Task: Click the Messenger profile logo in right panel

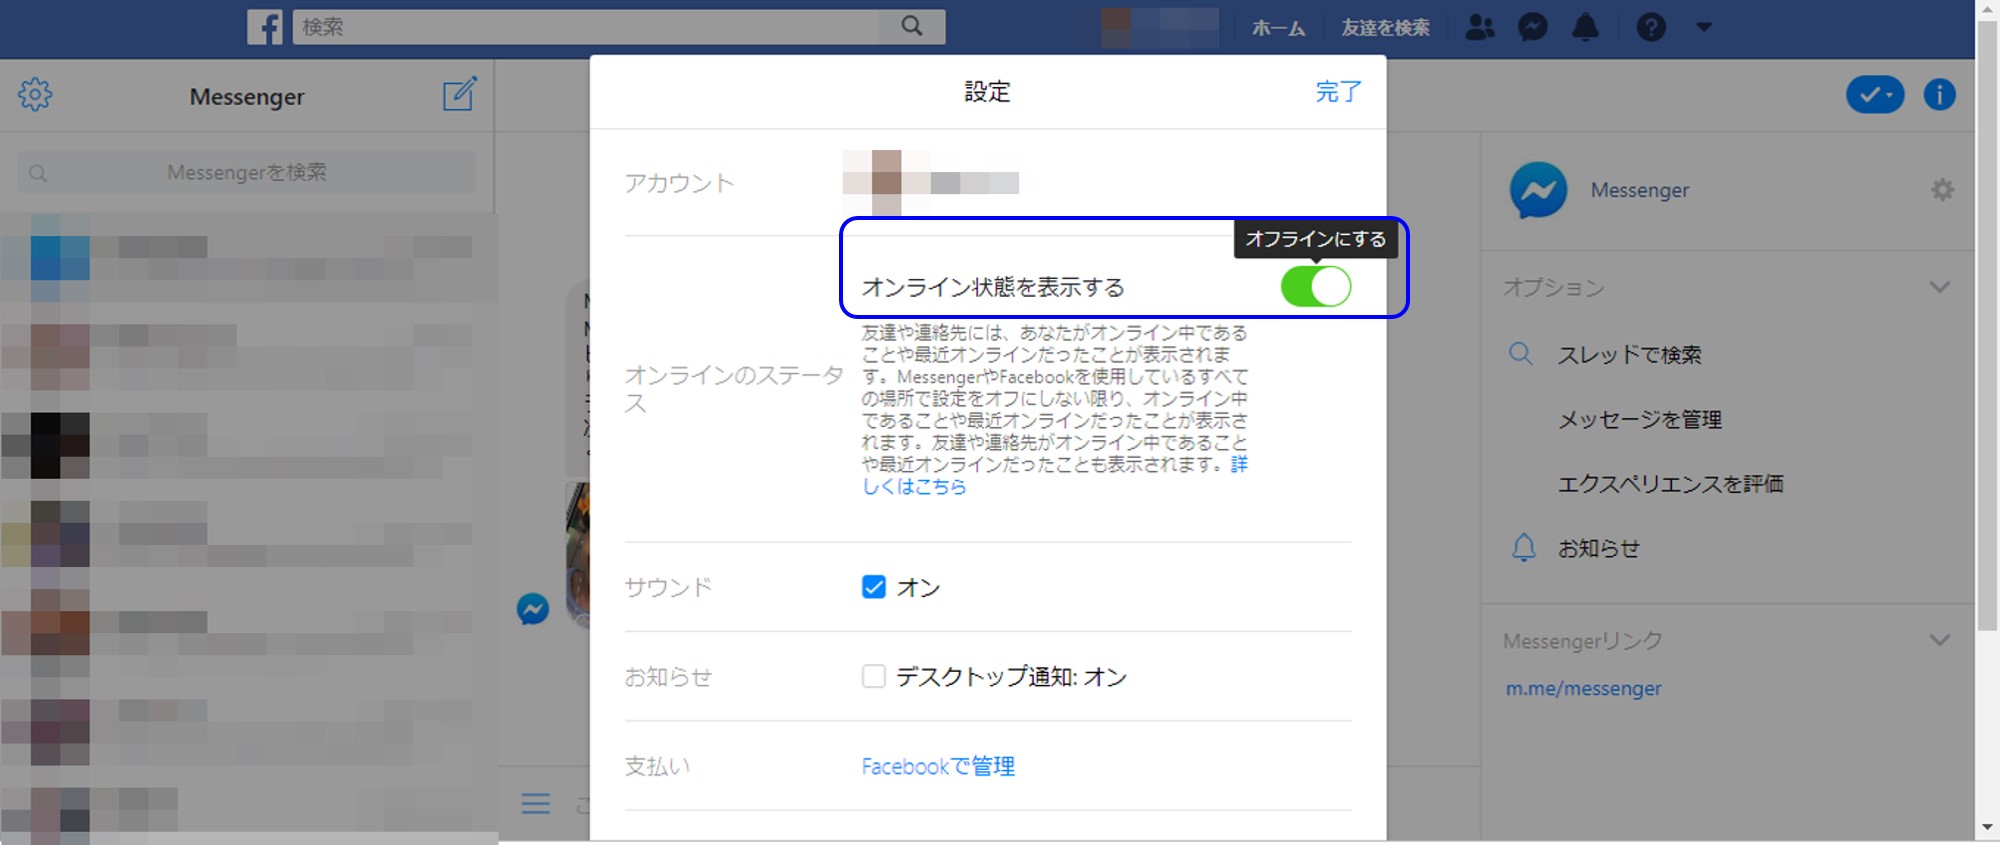Action: 1538,190
